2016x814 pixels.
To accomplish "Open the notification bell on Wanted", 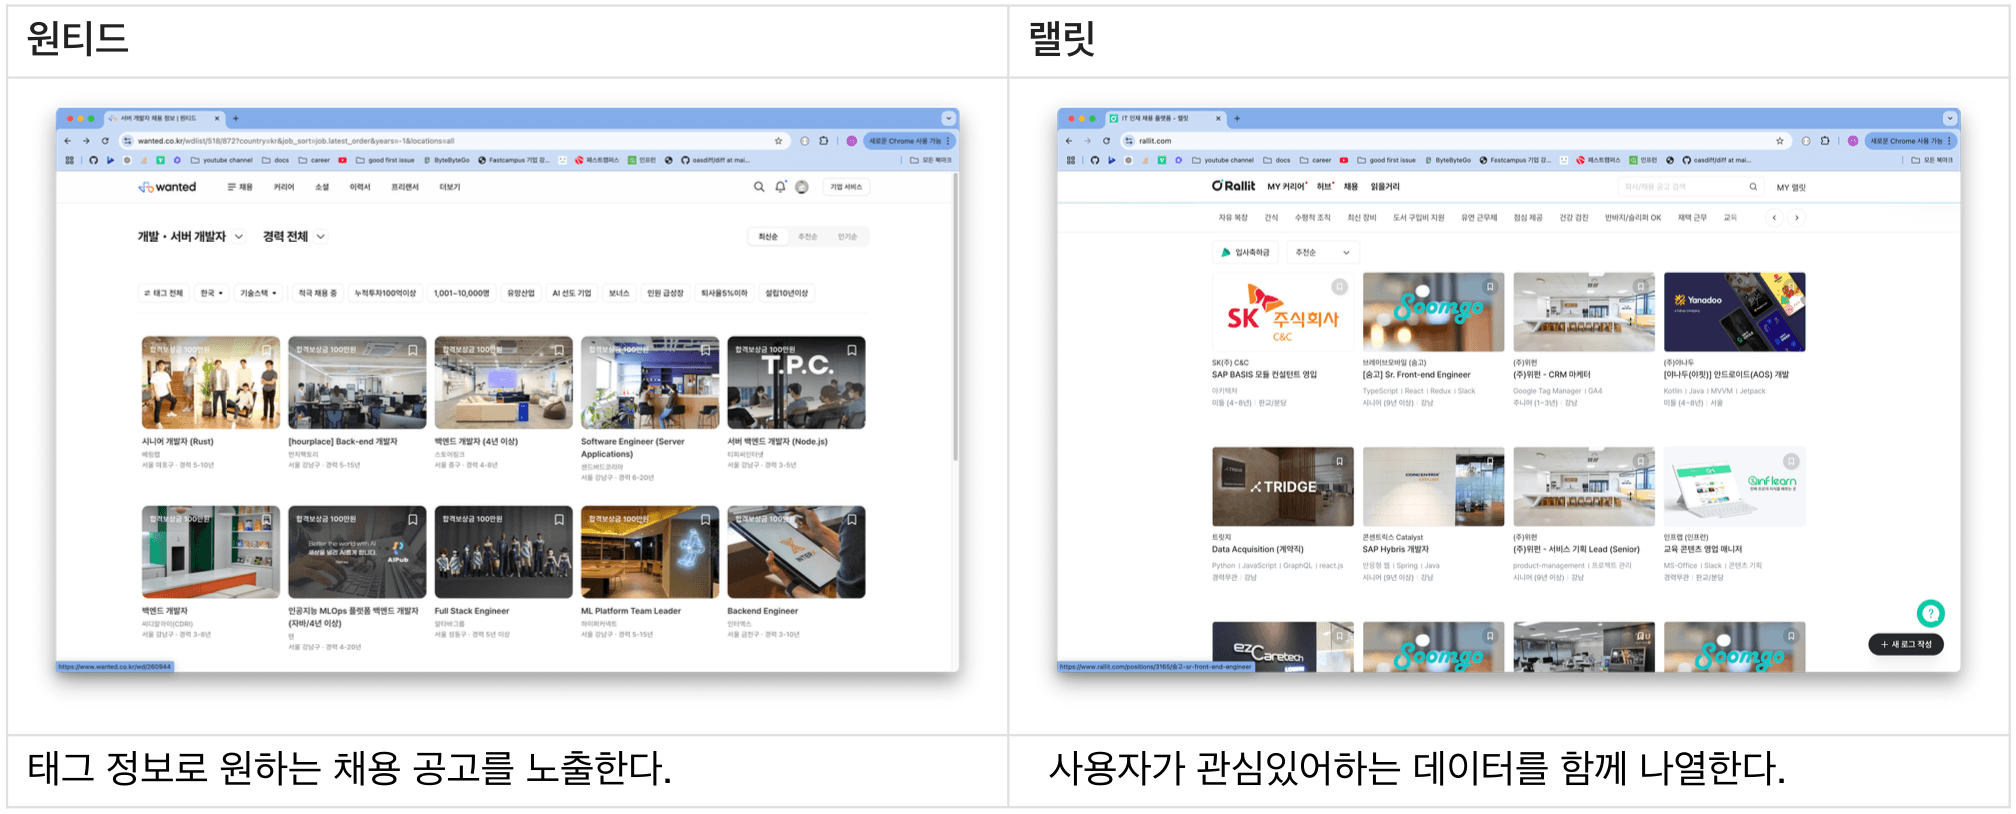I will (780, 187).
